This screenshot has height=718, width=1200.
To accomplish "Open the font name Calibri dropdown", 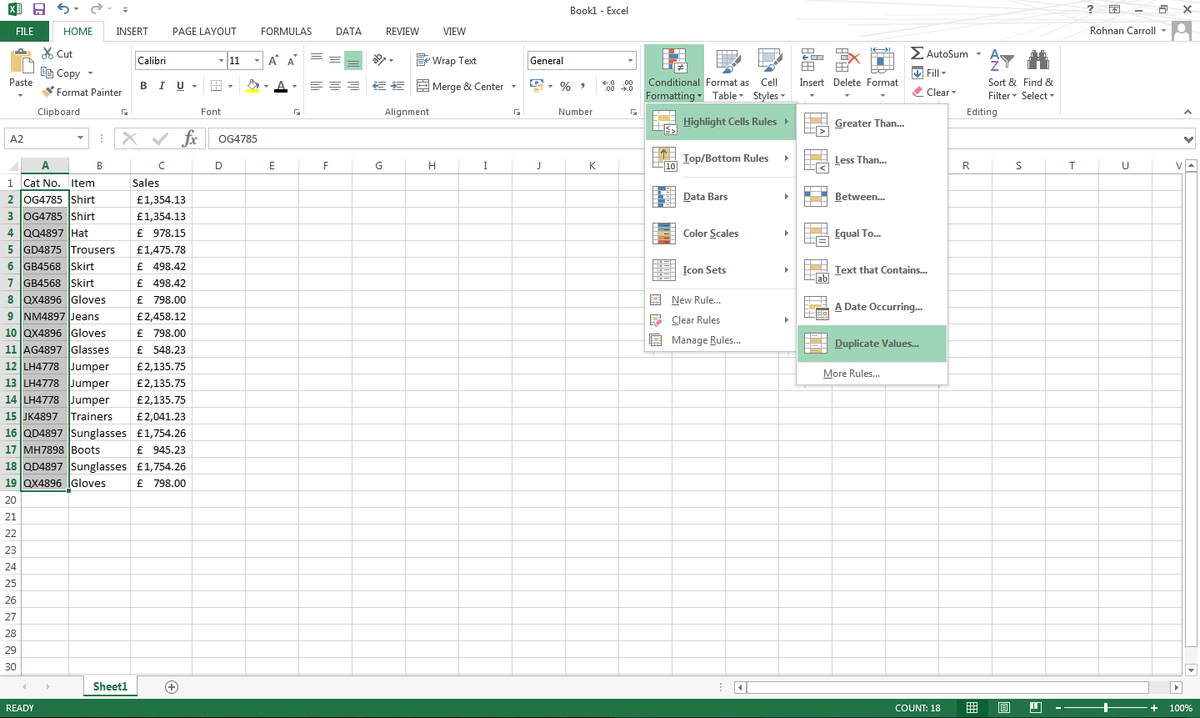I will (x=220, y=61).
